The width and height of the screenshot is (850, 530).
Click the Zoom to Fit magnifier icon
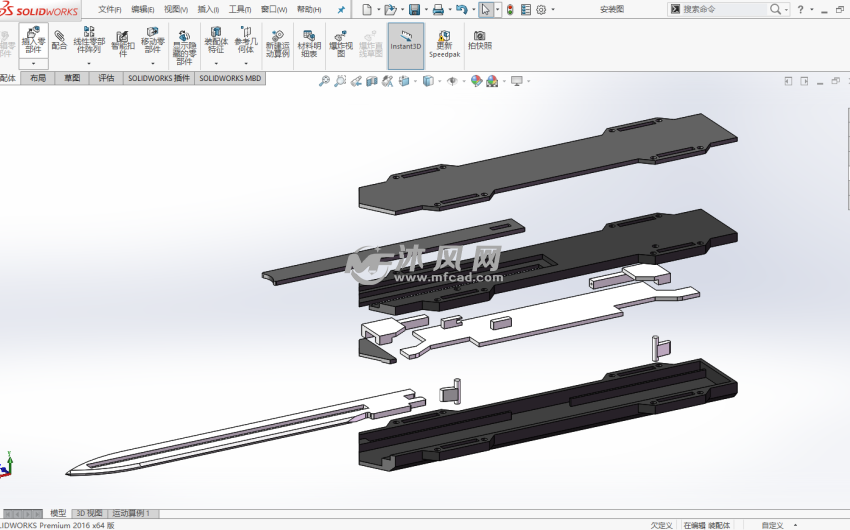(x=324, y=81)
